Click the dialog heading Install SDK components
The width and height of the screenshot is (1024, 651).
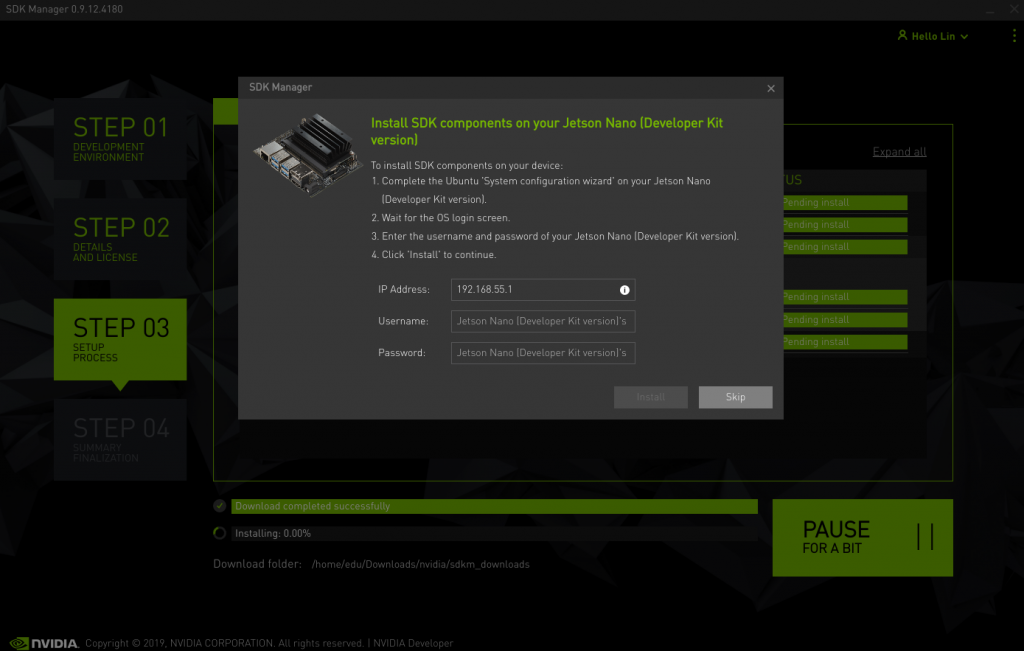pos(547,131)
